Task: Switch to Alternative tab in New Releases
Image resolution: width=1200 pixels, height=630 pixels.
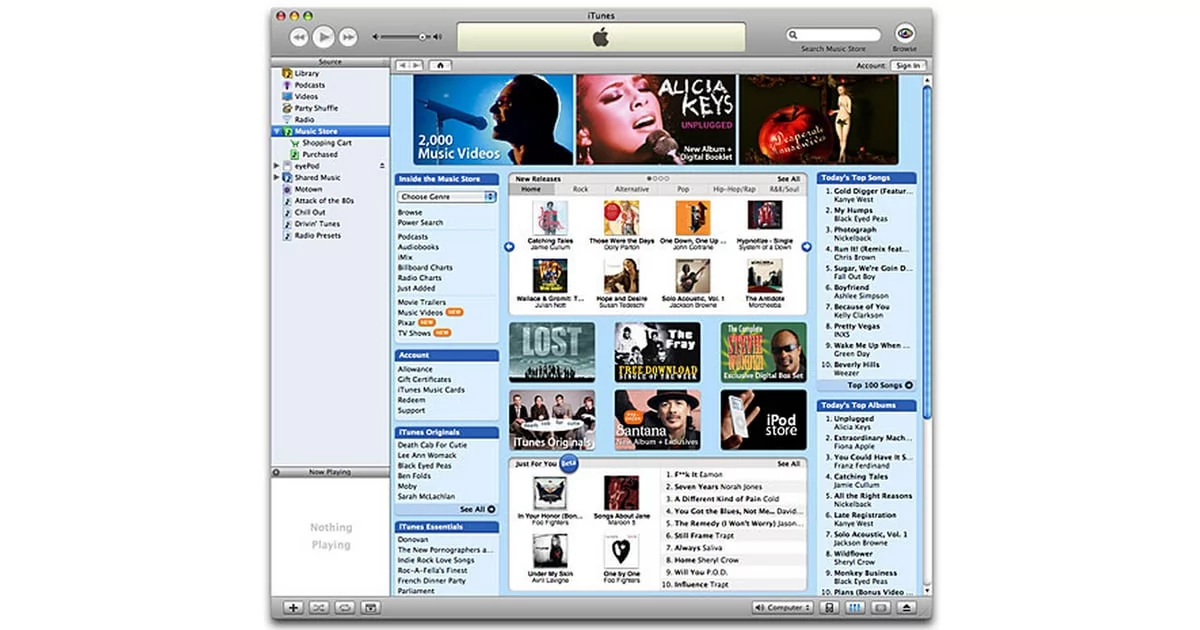Action: click(631, 189)
